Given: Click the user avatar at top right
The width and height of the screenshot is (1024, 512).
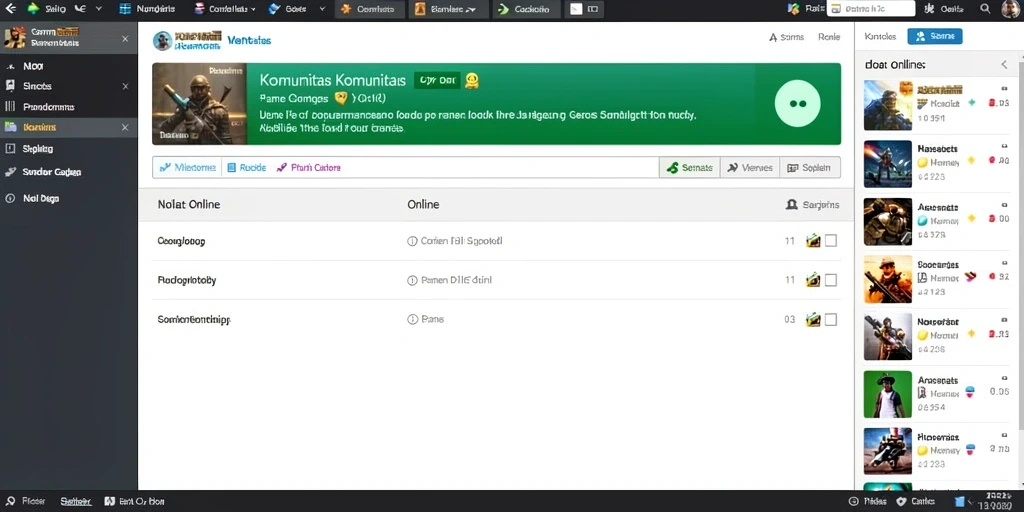Looking at the screenshot, I should [x=1010, y=9].
